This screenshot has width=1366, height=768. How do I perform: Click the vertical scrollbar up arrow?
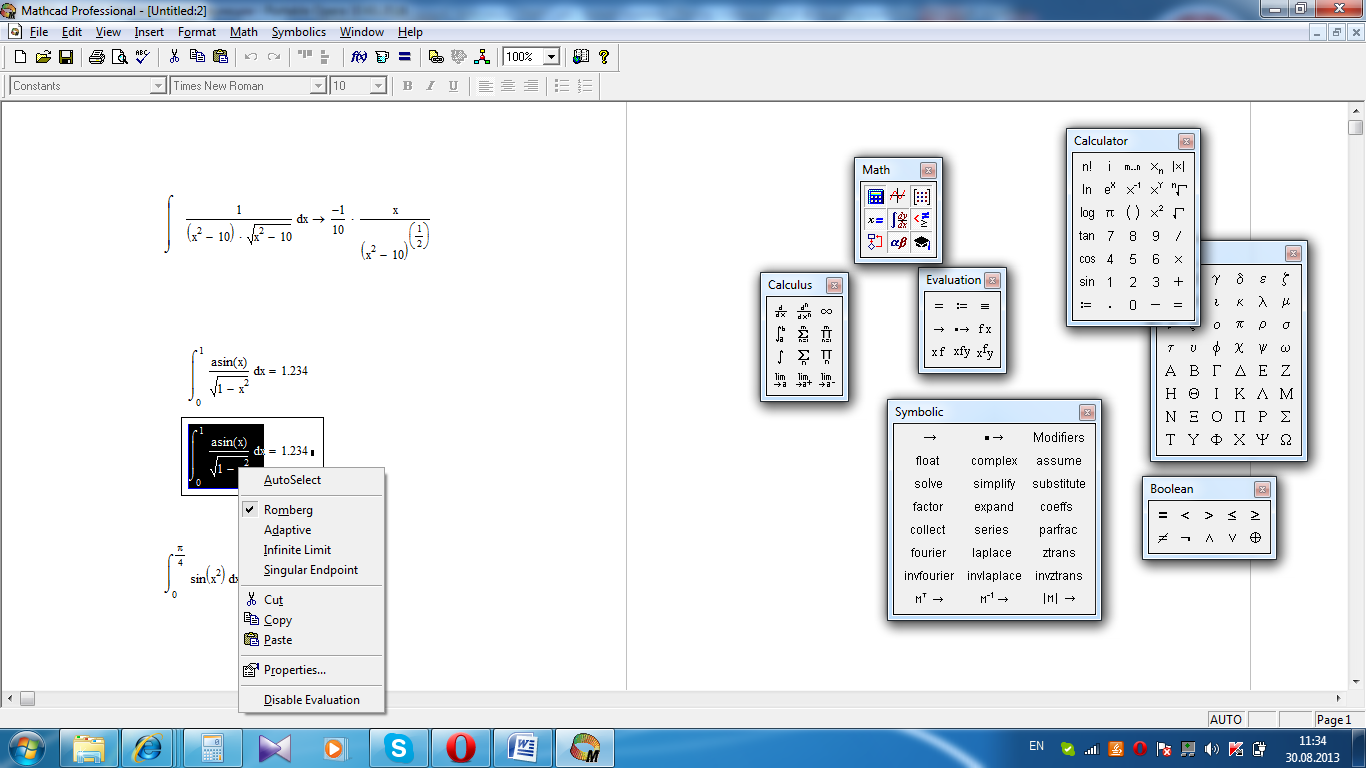click(x=1356, y=111)
